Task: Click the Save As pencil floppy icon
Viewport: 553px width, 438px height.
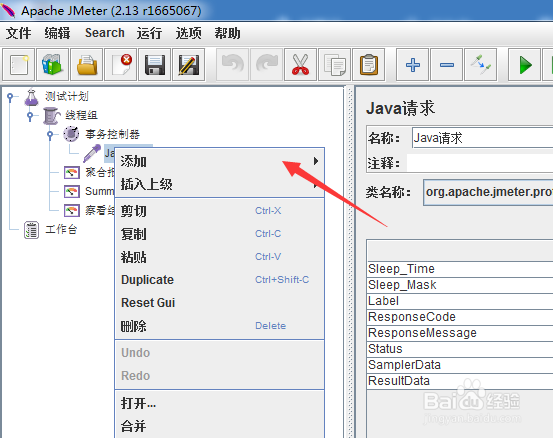Action: (189, 65)
